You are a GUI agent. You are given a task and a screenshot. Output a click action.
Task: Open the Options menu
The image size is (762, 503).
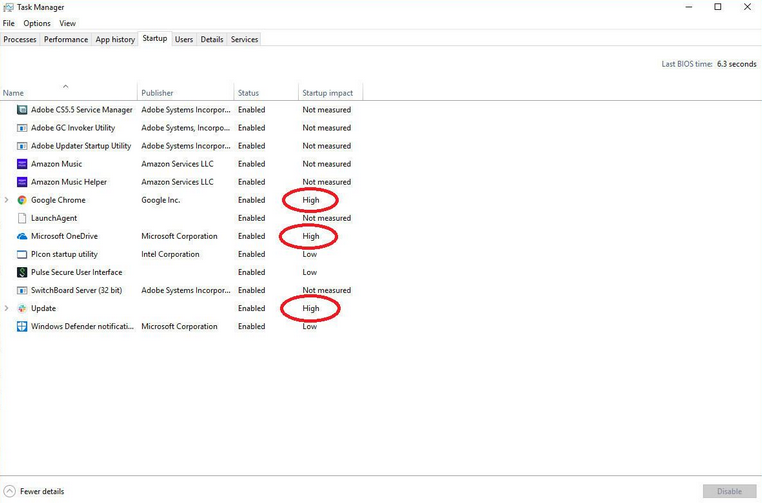(x=37, y=23)
